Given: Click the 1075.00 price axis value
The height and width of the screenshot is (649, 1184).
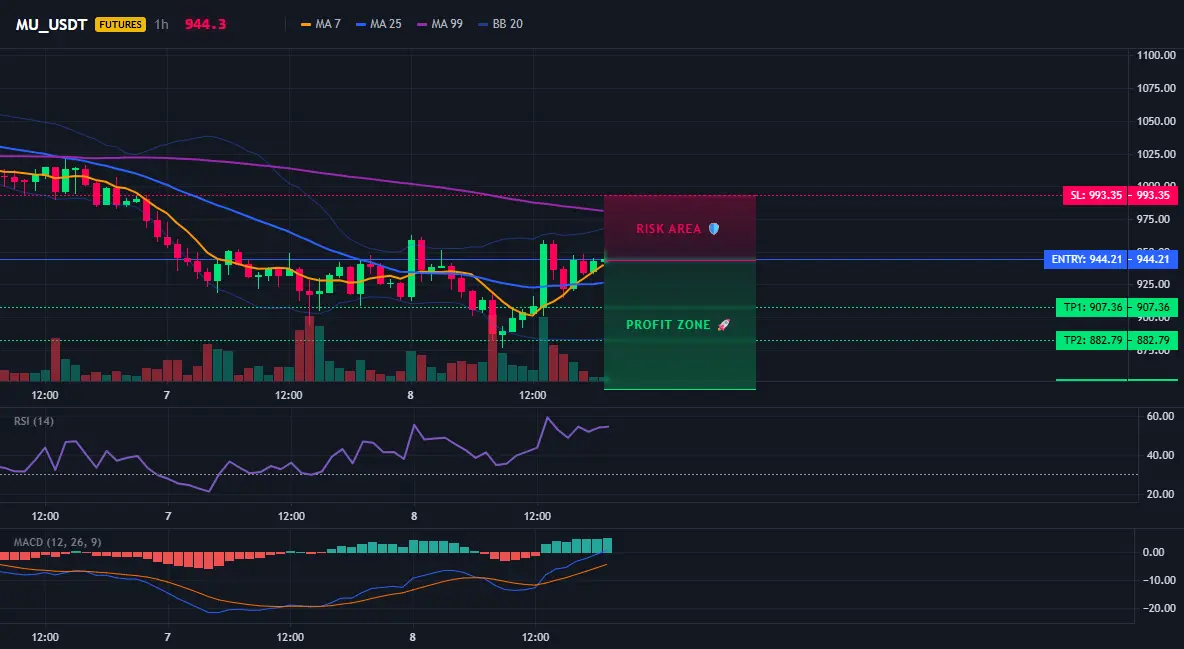Looking at the screenshot, I should pos(1155,88).
